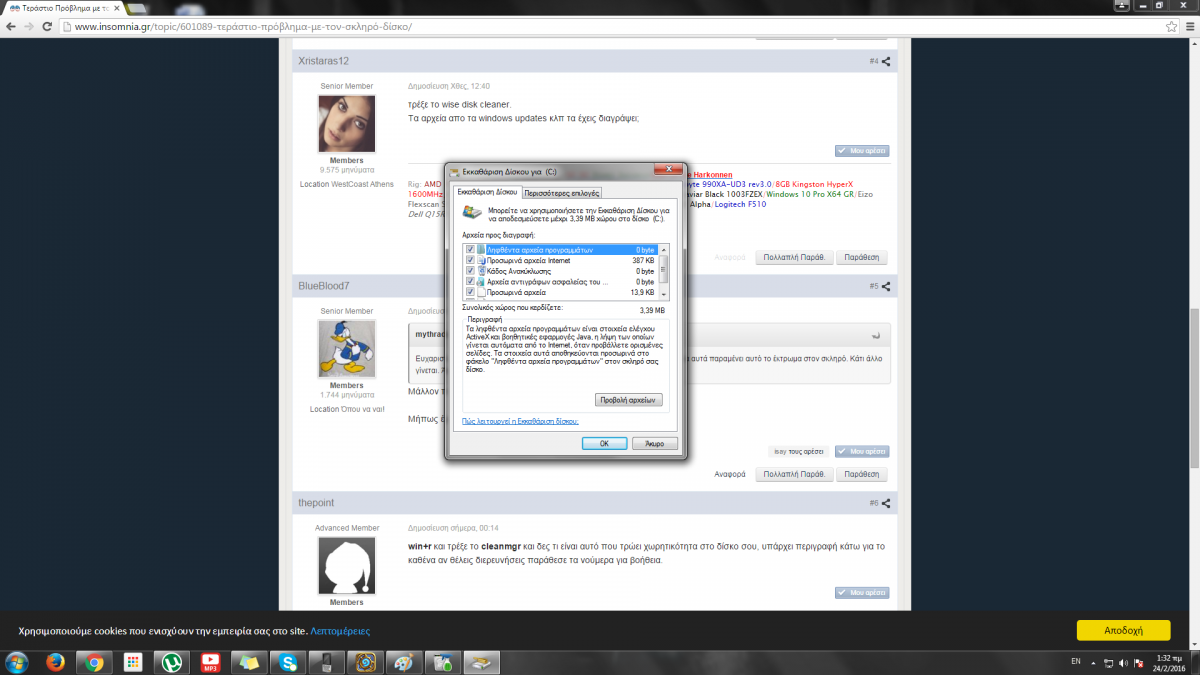Click BlueBlood7's Donald Duck avatar

click(x=346, y=348)
